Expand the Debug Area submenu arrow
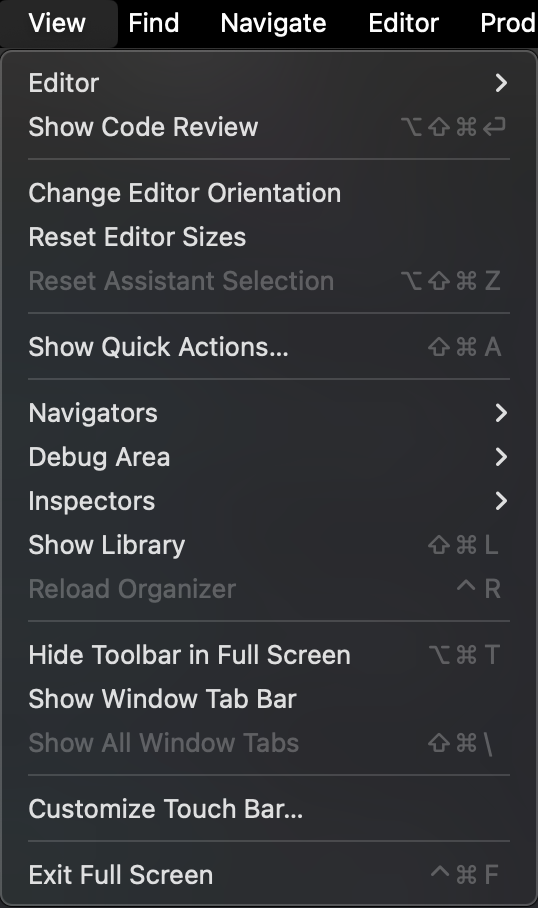This screenshot has height=908, width=538. click(x=501, y=457)
